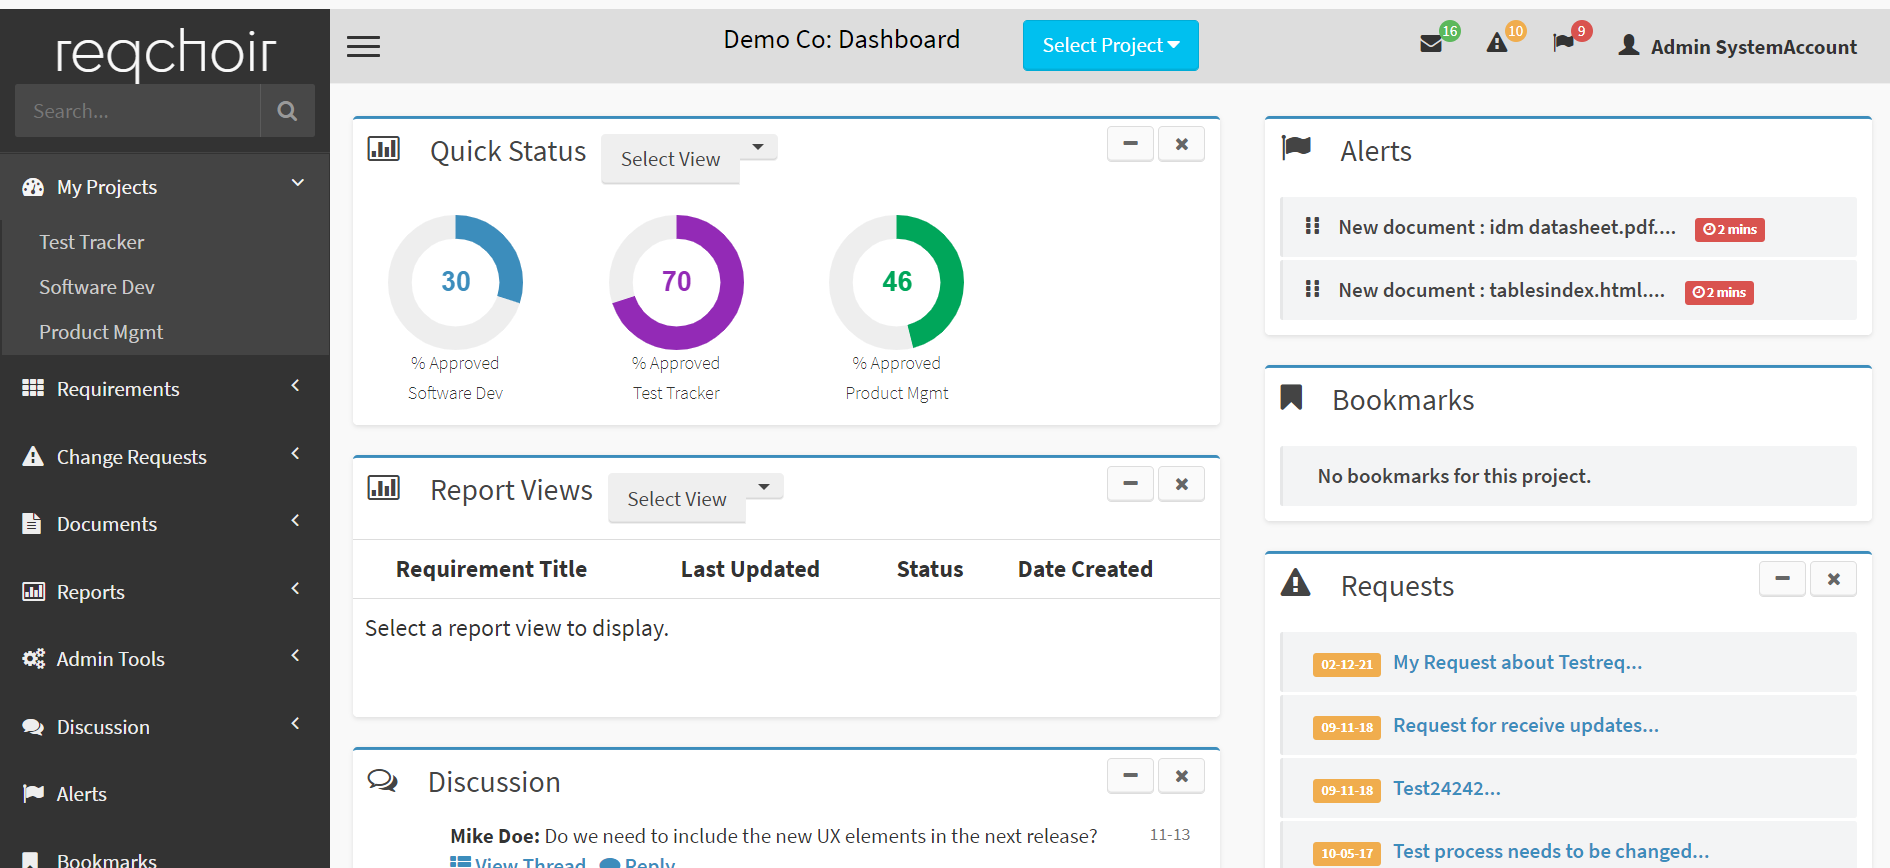Open the Test24242 request link
This screenshot has height=868, width=1890.
point(1446,788)
